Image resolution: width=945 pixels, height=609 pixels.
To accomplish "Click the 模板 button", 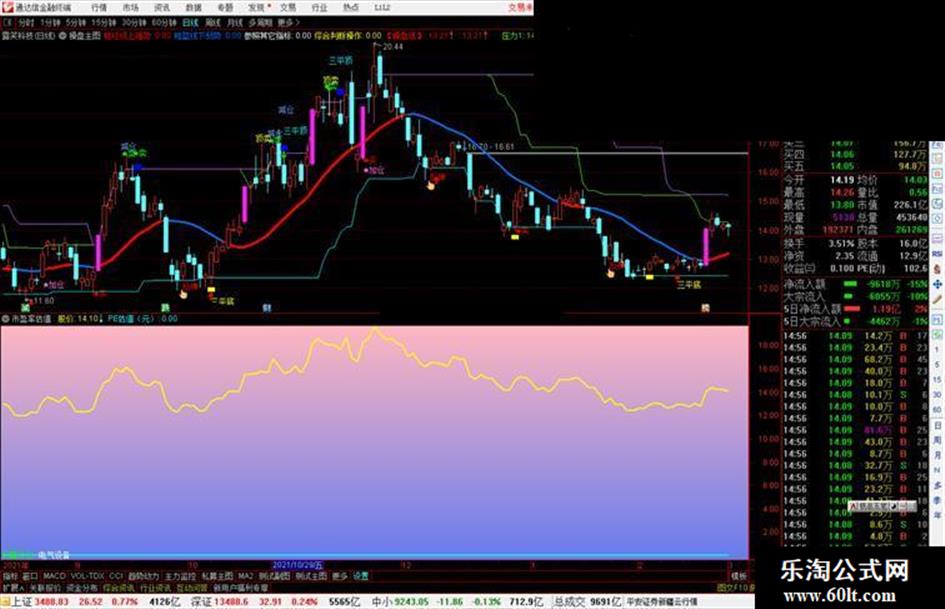I will [739, 576].
